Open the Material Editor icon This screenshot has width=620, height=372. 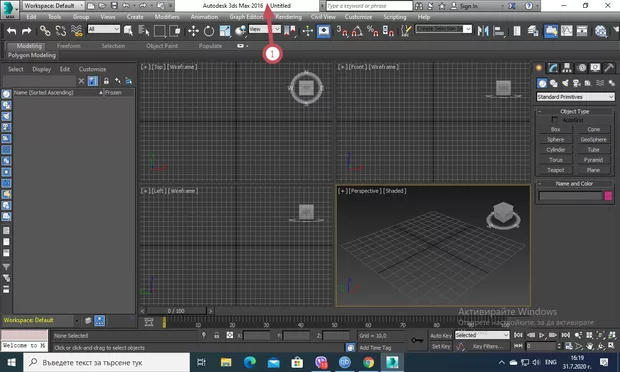click(601, 31)
